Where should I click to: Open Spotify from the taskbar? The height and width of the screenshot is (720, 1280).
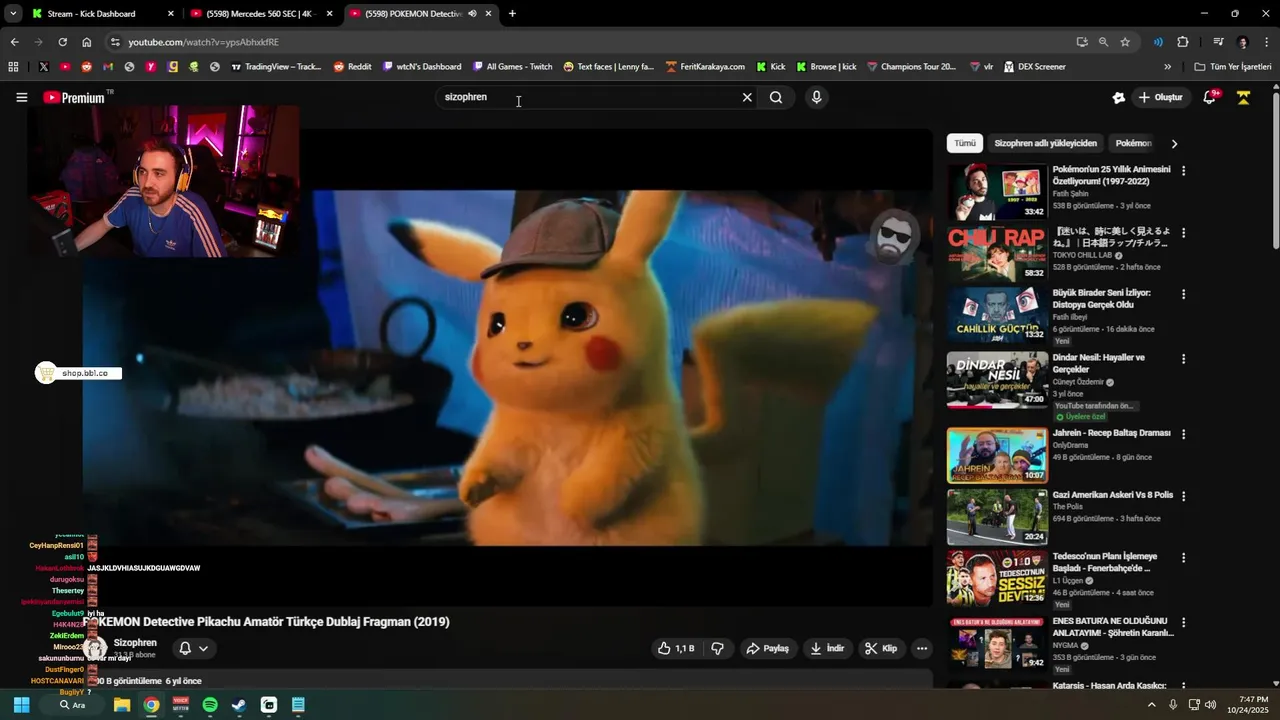pyautogui.click(x=210, y=705)
